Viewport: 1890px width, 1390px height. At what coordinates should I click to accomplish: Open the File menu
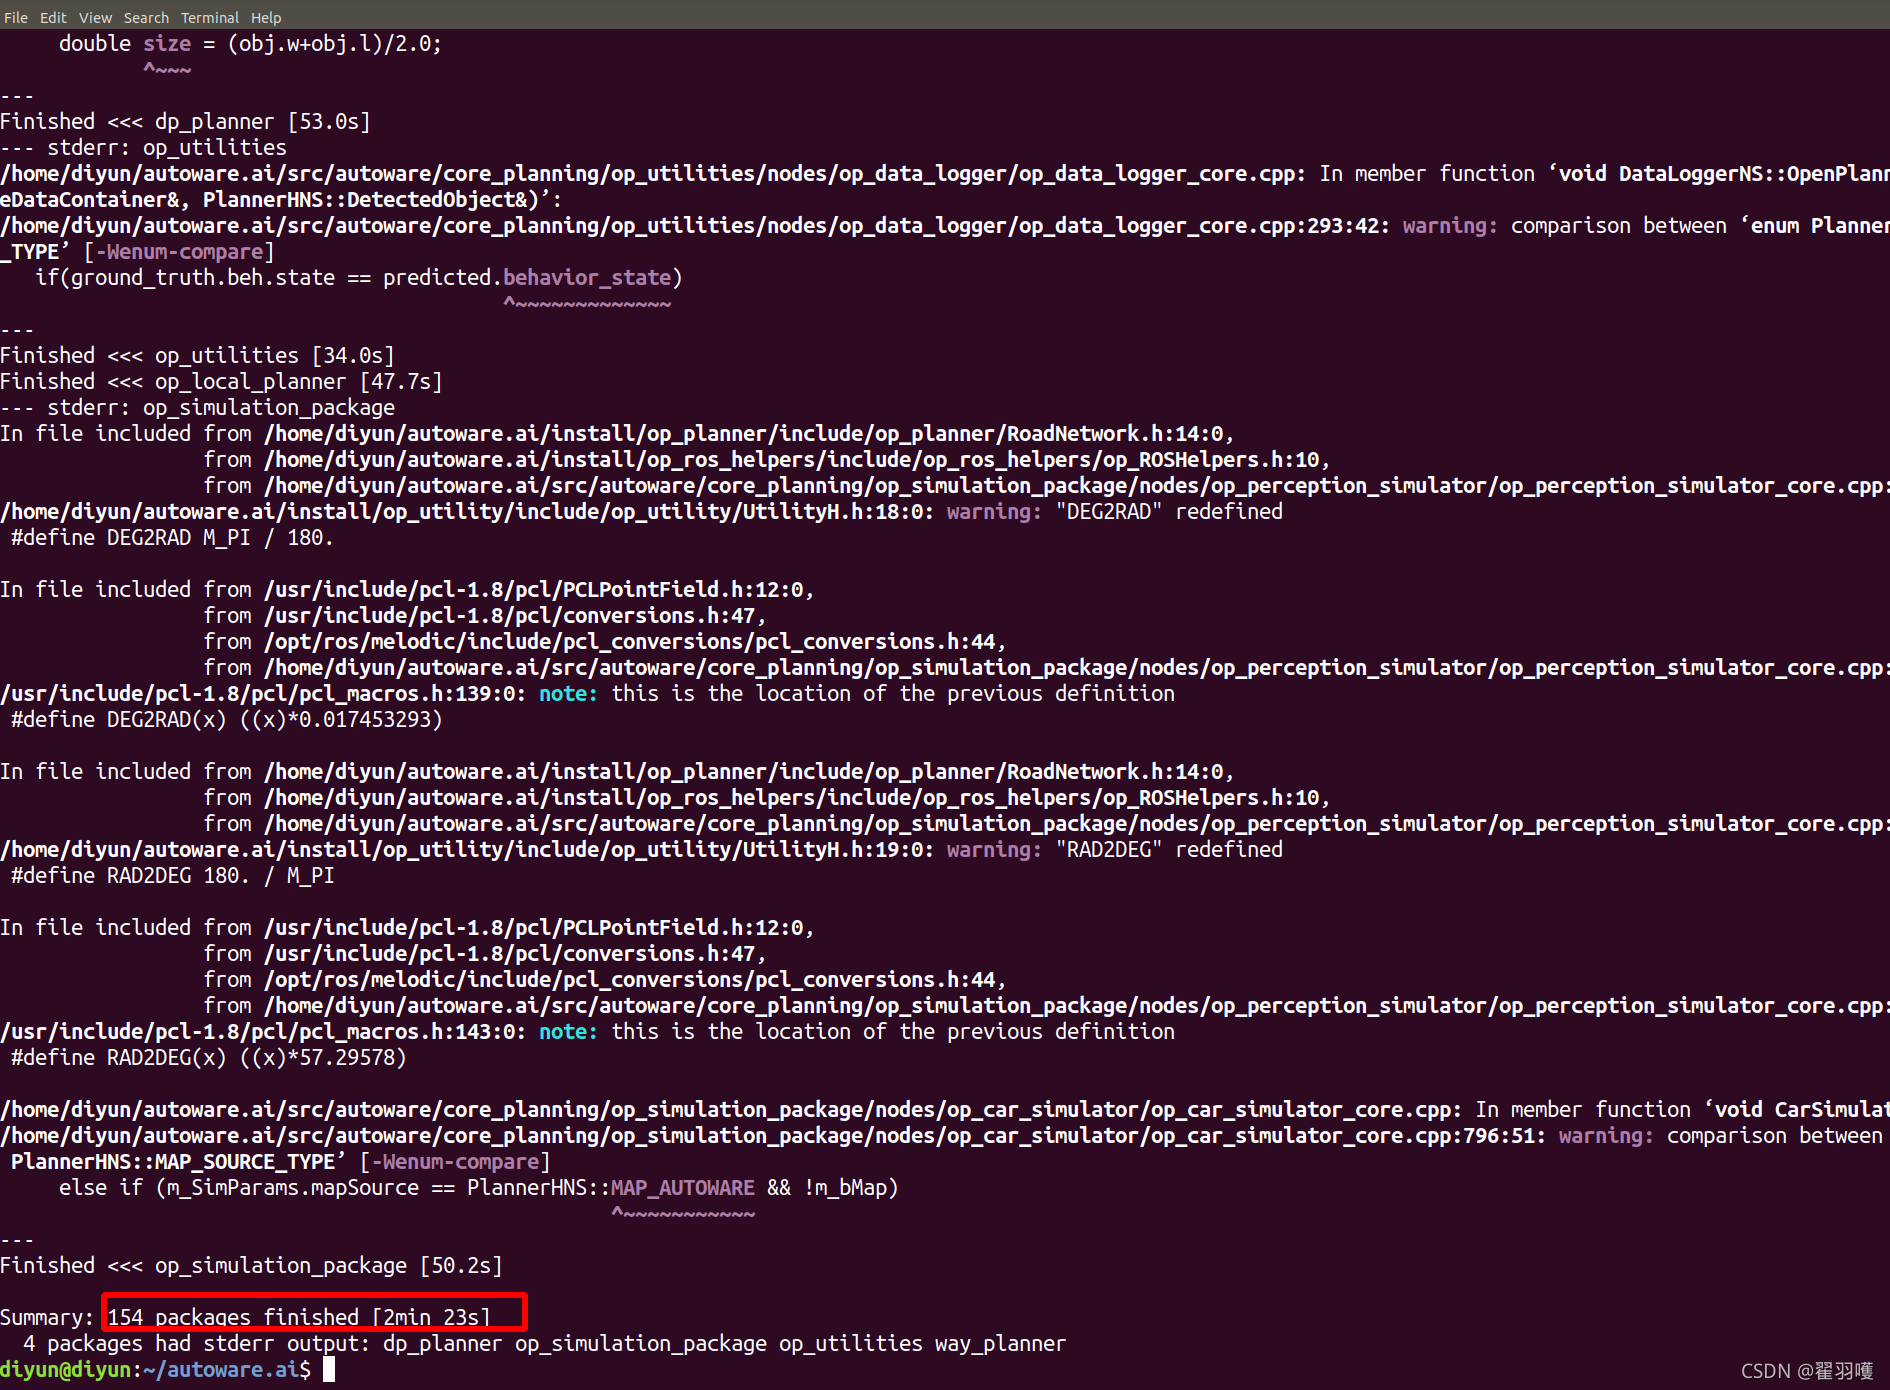tap(16, 17)
